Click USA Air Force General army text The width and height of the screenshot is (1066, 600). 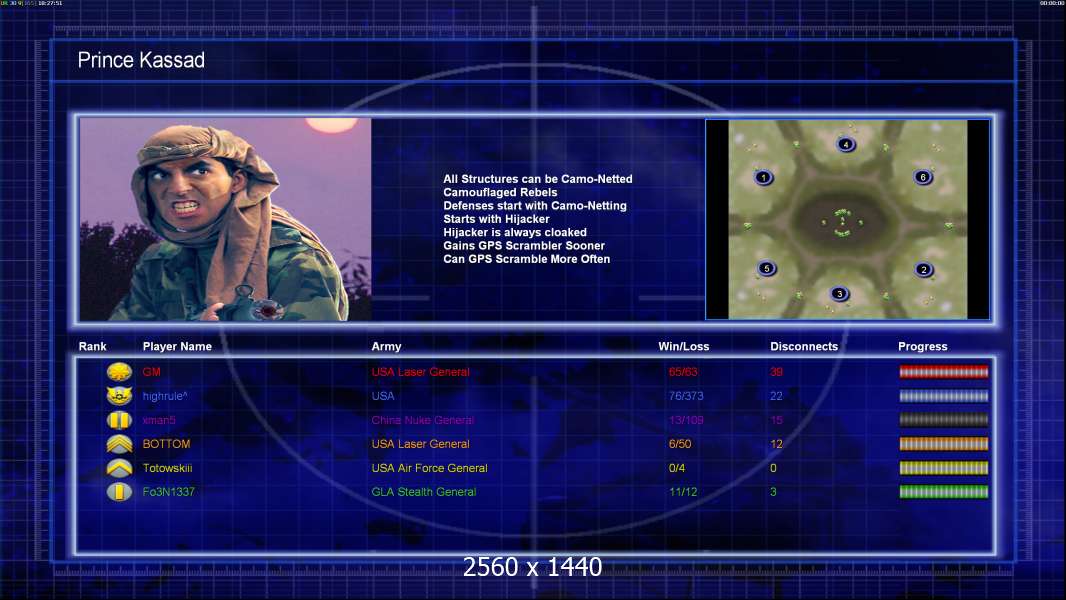429,467
